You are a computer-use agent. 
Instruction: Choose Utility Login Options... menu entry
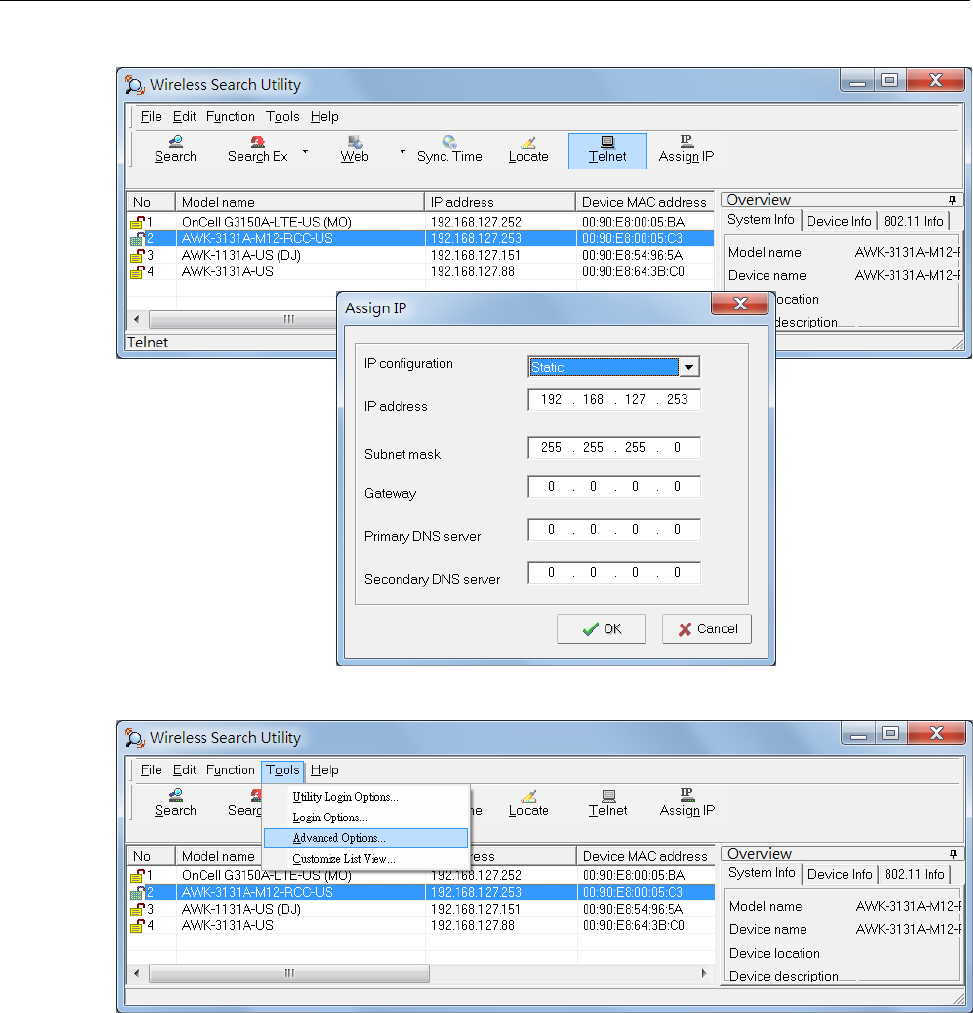[366, 797]
